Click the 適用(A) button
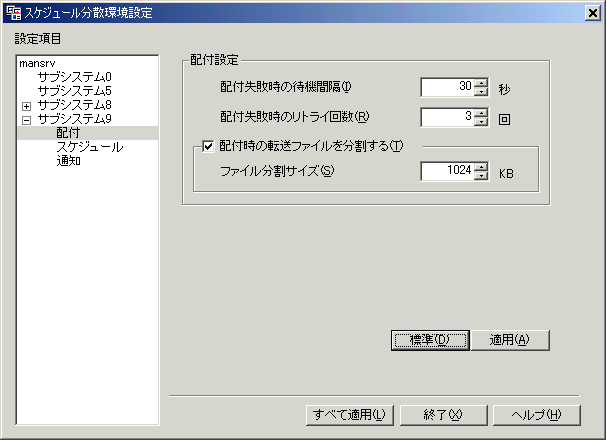The width and height of the screenshot is (606, 440). (510, 340)
